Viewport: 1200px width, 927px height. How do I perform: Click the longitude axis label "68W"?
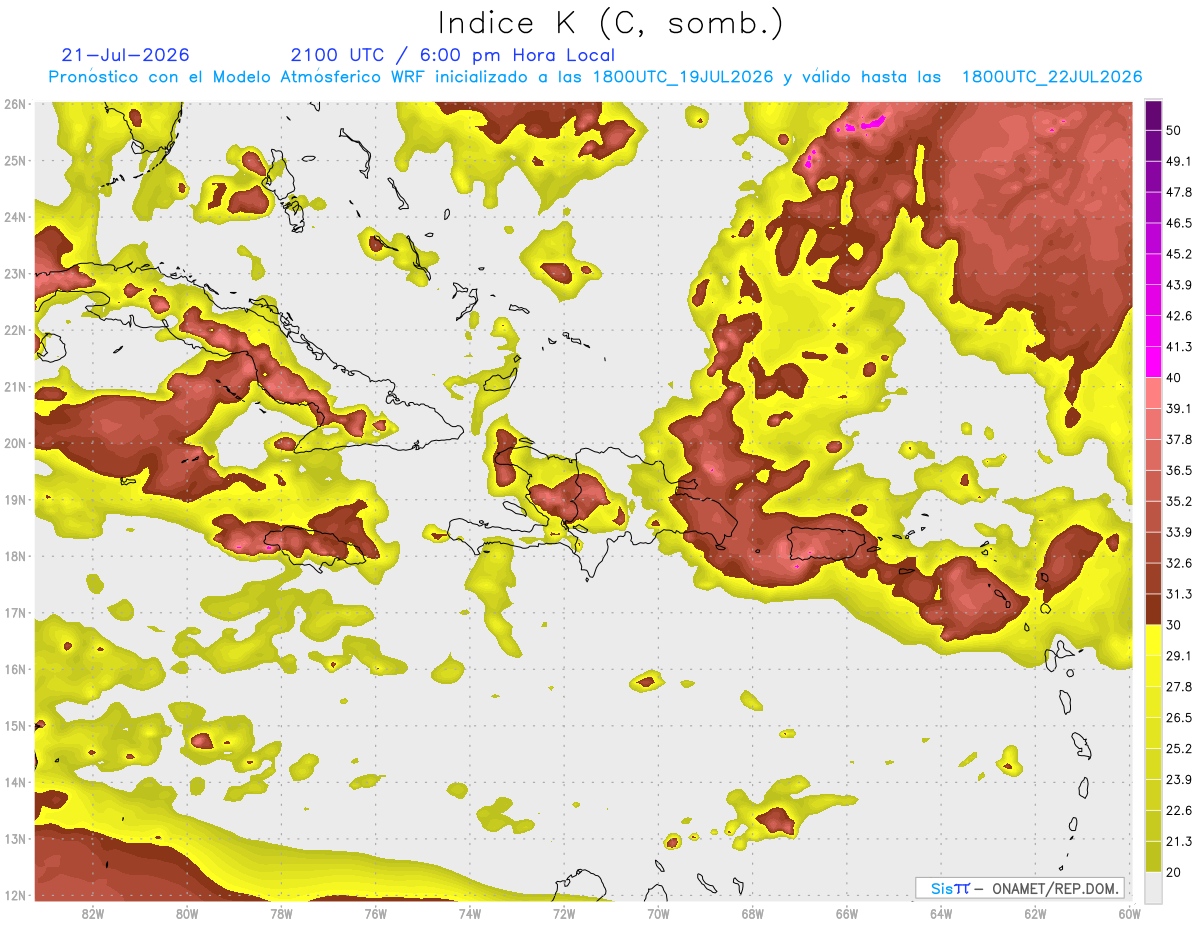tap(753, 914)
